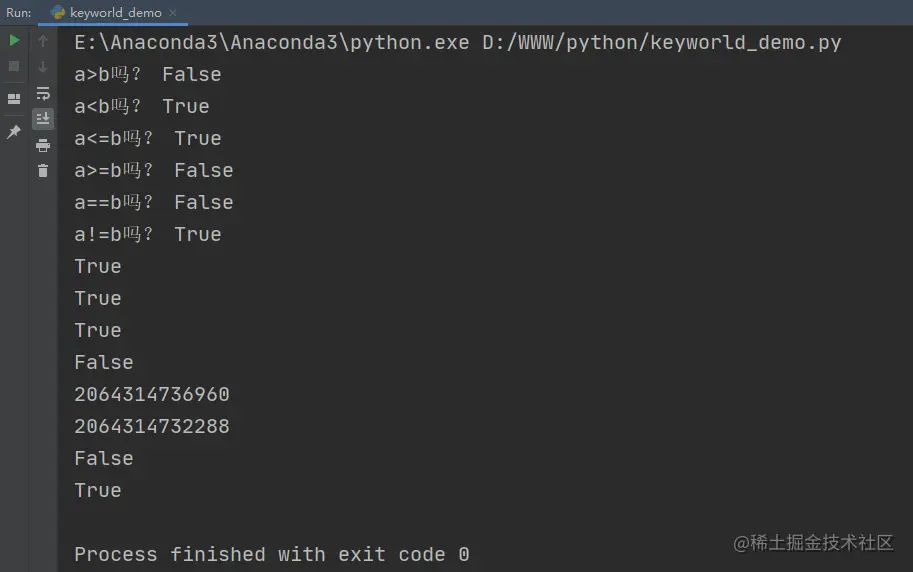Image resolution: width=913 pixels, height=572 pixels.
Task: Click the Python icon on keyworld_demo tab
Action: pyautogui.click(x=58, y=12)
